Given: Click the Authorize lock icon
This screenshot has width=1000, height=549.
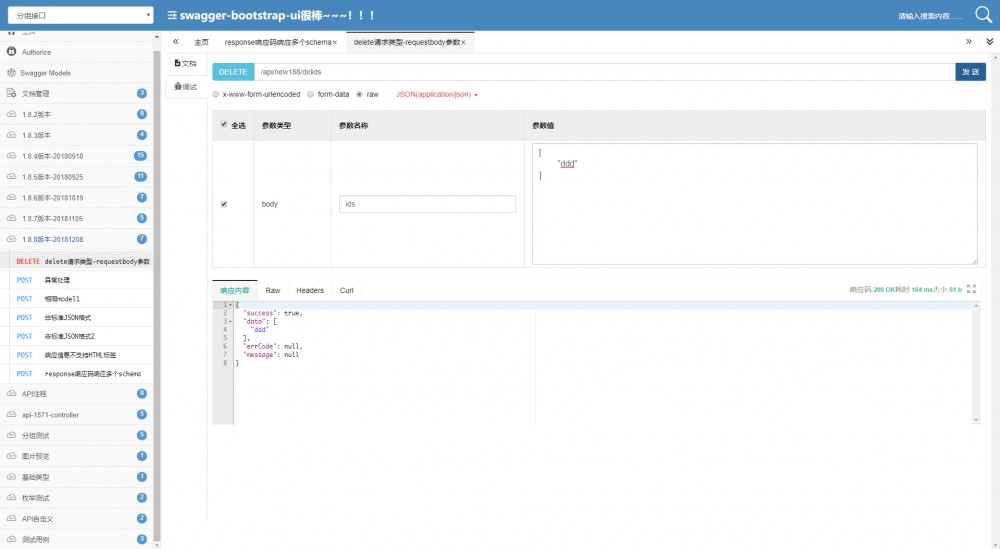Looking at the screenshot, I should click(x=11, y=51).
